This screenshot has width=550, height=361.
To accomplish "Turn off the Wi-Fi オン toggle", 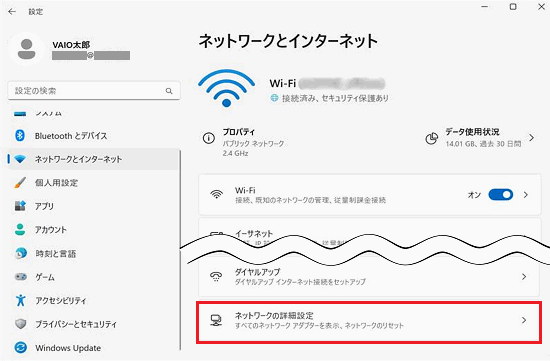I will click(x=501, y=194).
